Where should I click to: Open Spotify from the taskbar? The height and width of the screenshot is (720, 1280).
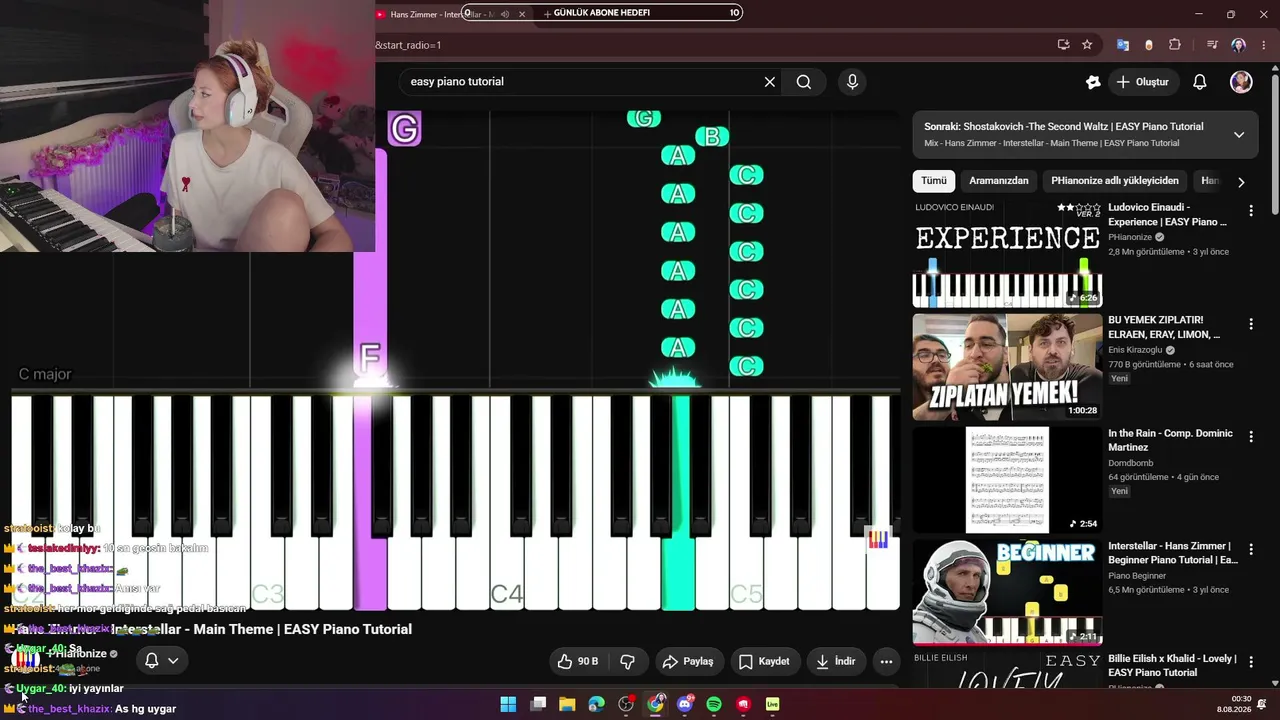[714, 704]
